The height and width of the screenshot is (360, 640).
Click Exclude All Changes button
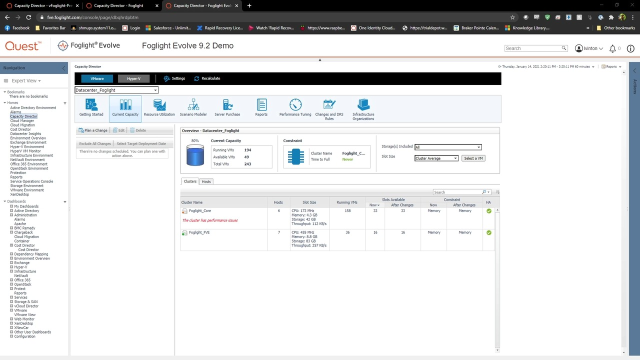[95, 144]
